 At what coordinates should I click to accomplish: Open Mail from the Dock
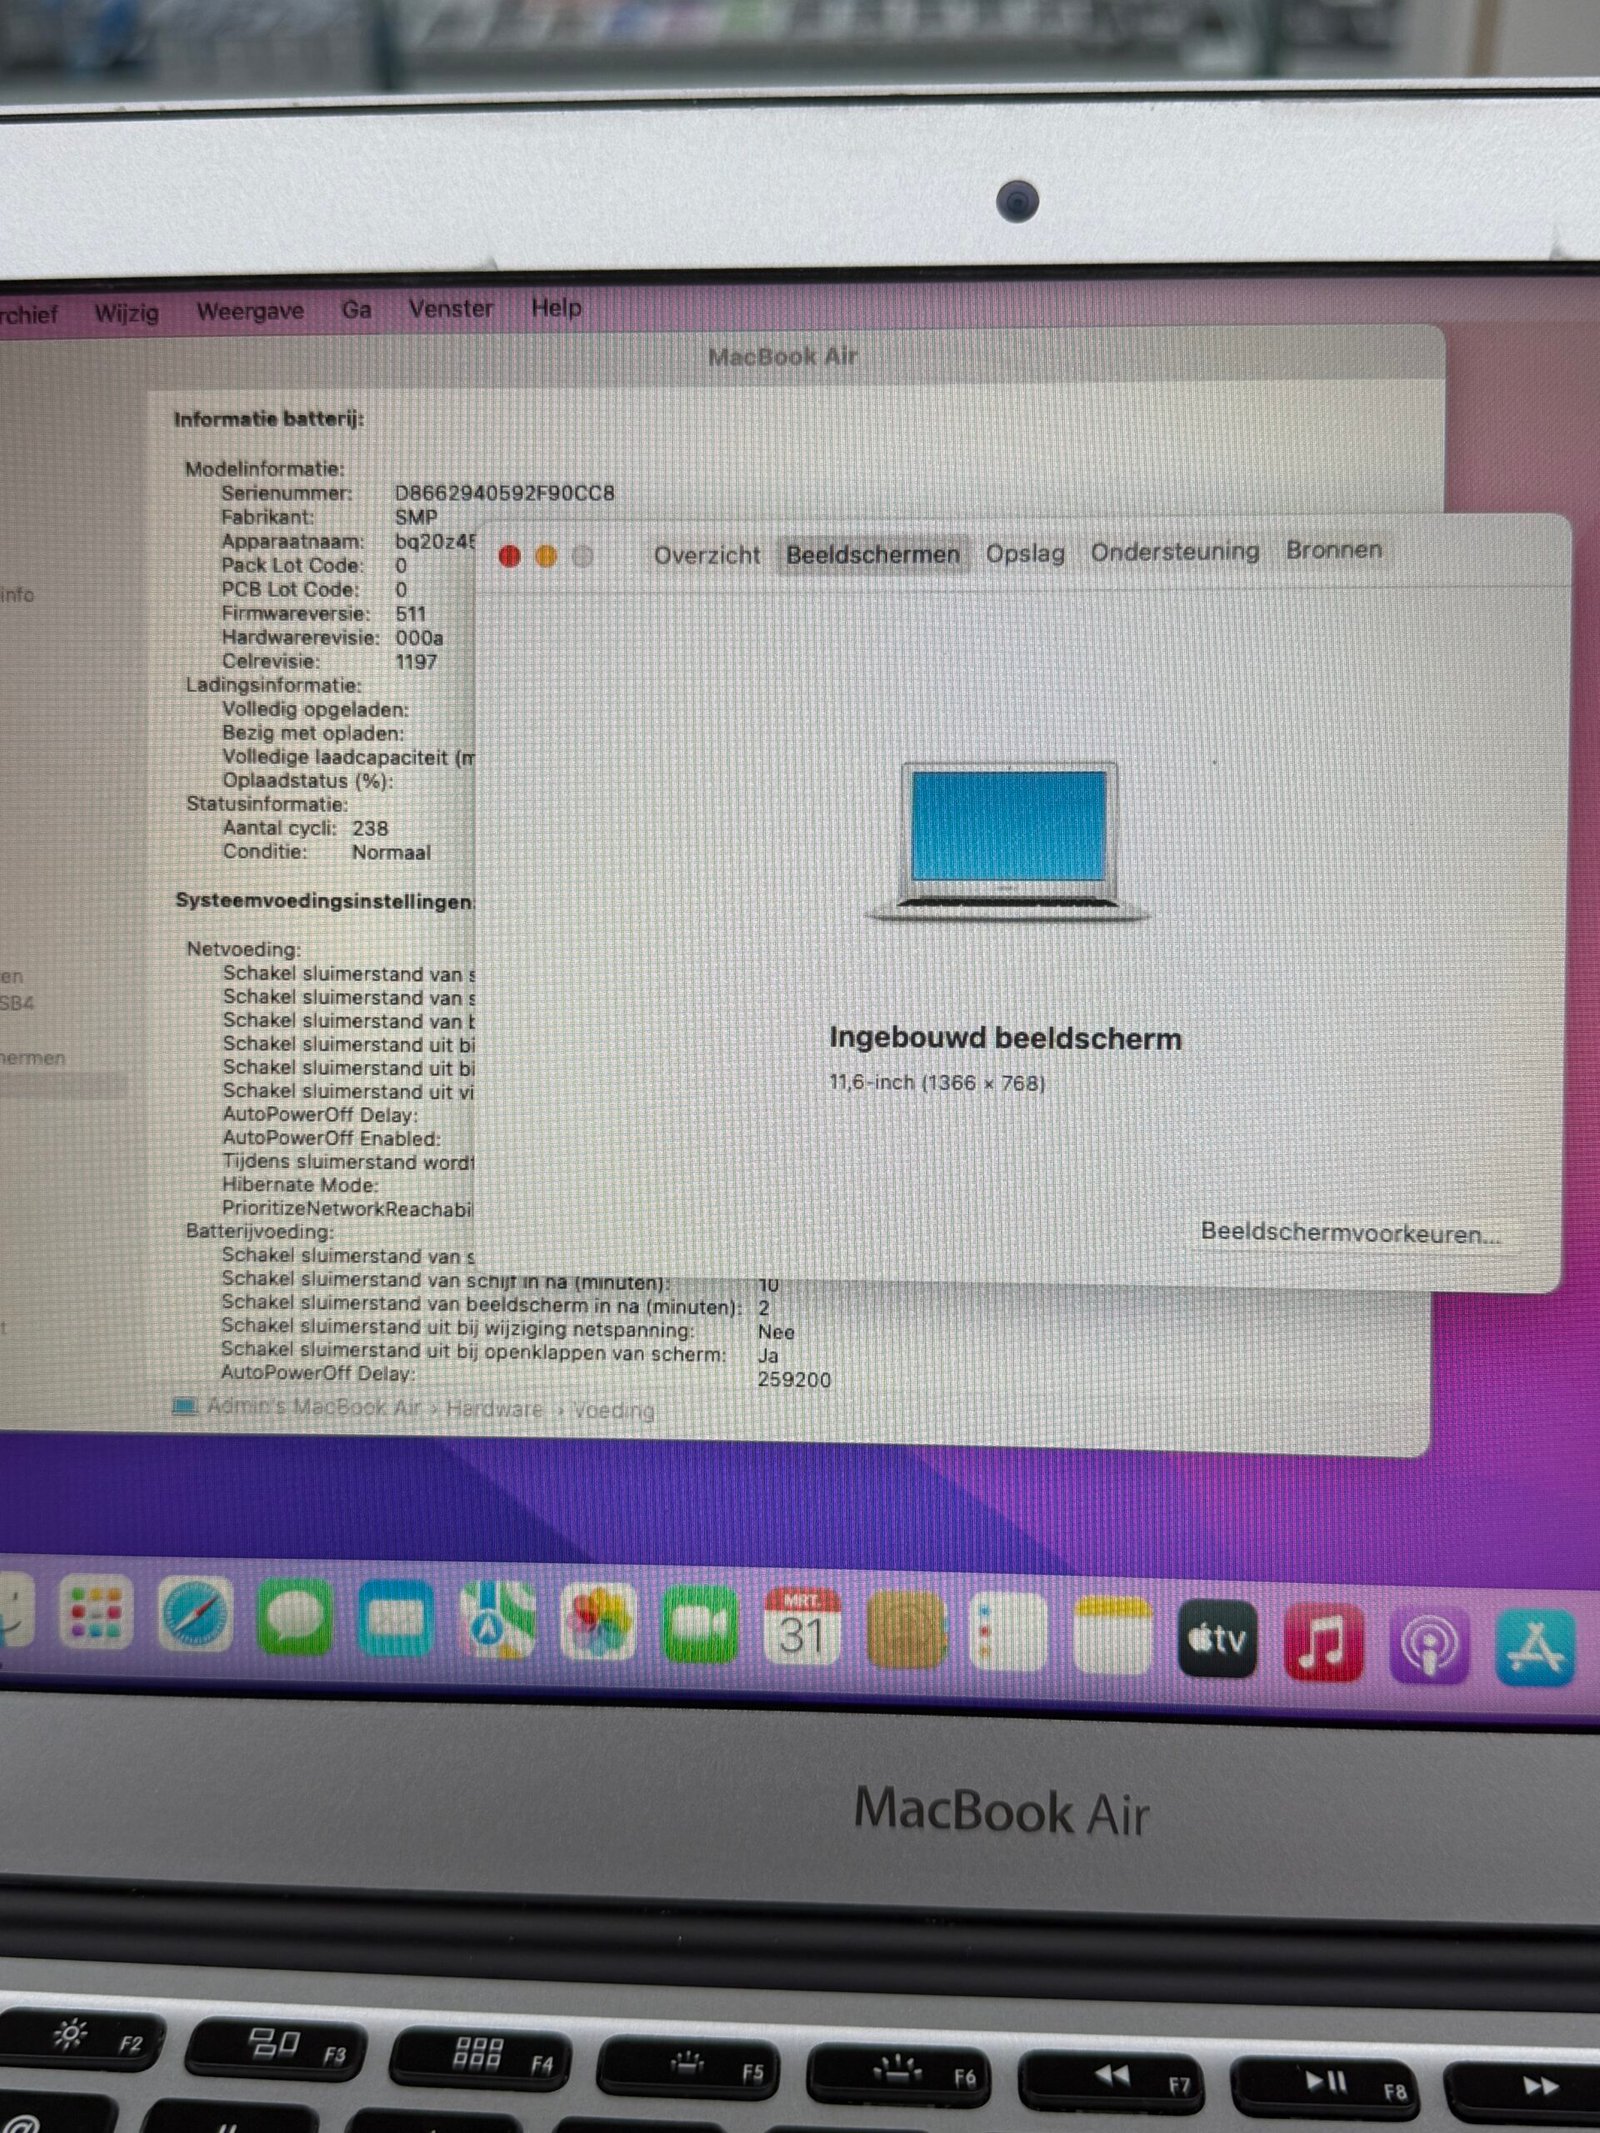396,1617
